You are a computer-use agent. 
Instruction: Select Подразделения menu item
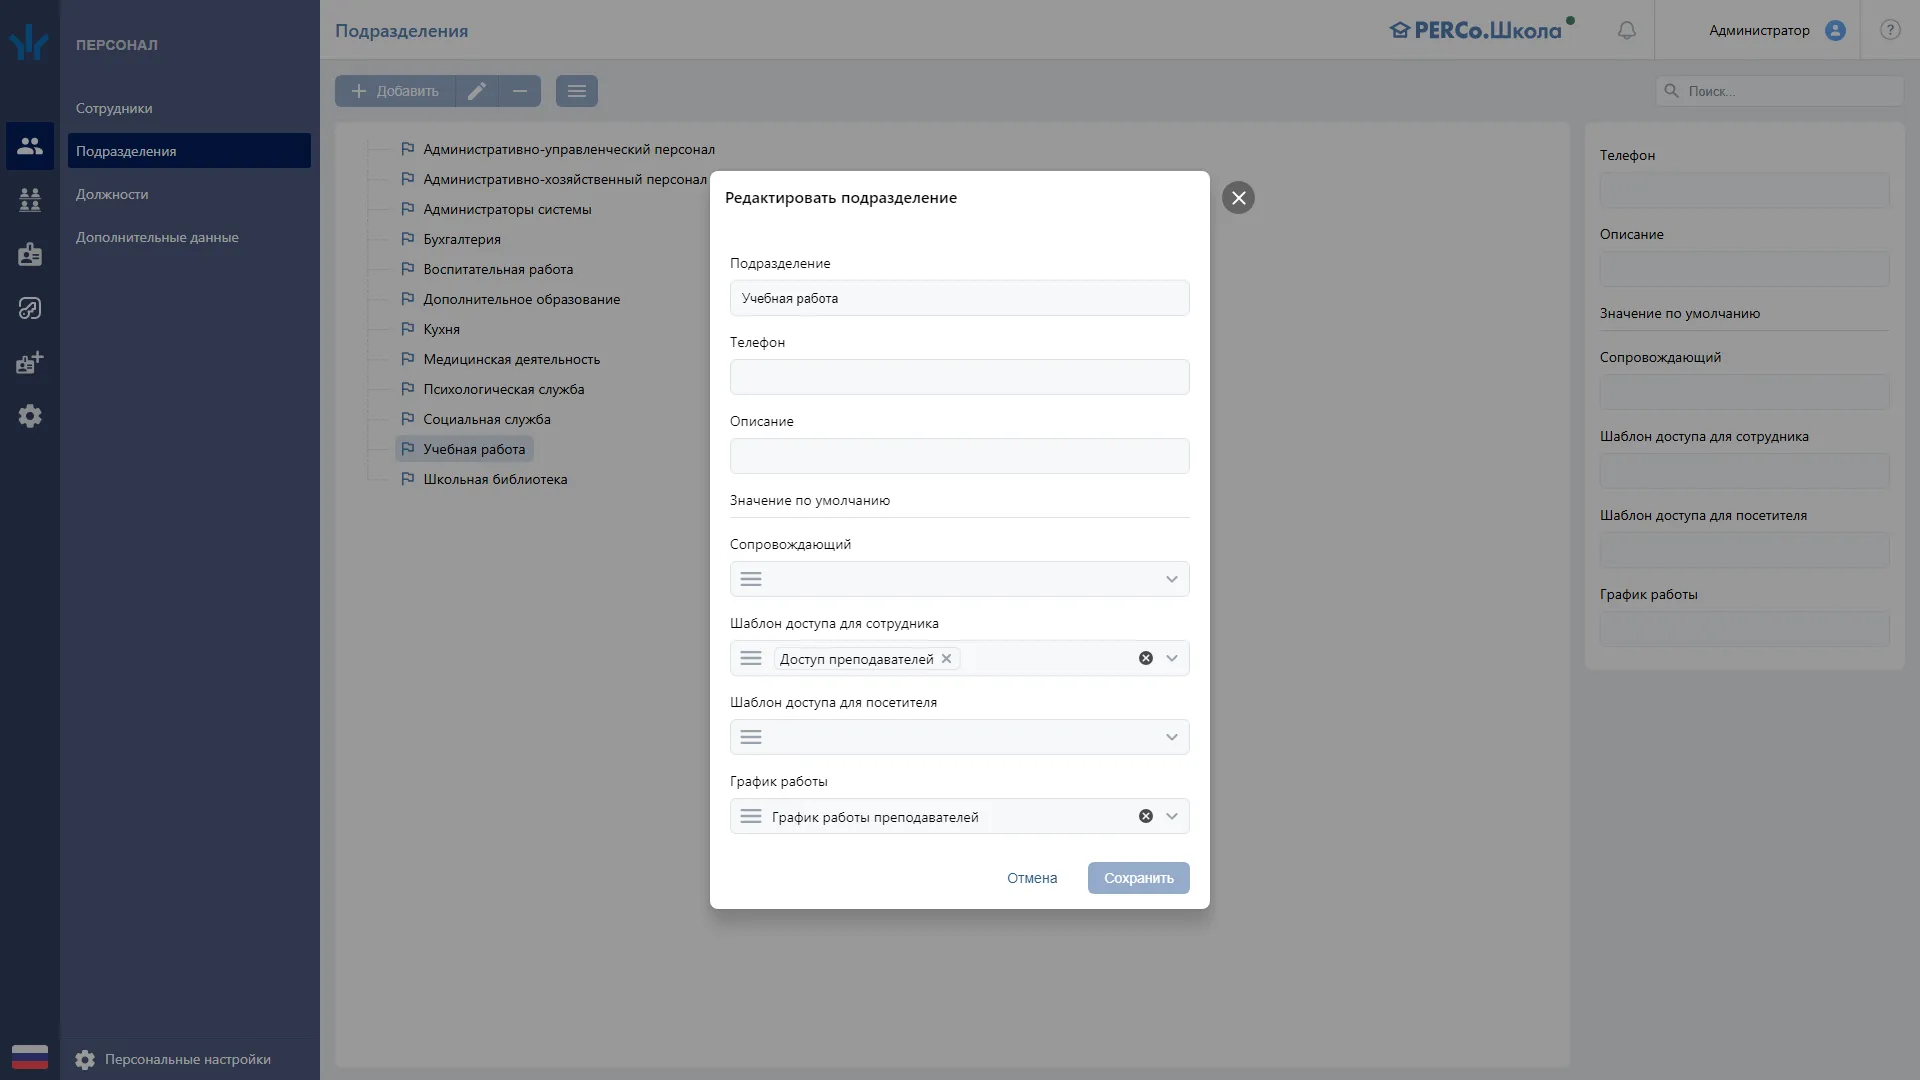pos(189,151)
